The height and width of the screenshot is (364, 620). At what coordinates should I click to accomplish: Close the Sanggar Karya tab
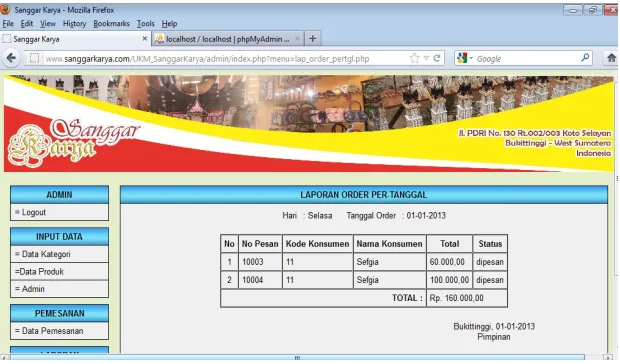click(x=144, y=39)
